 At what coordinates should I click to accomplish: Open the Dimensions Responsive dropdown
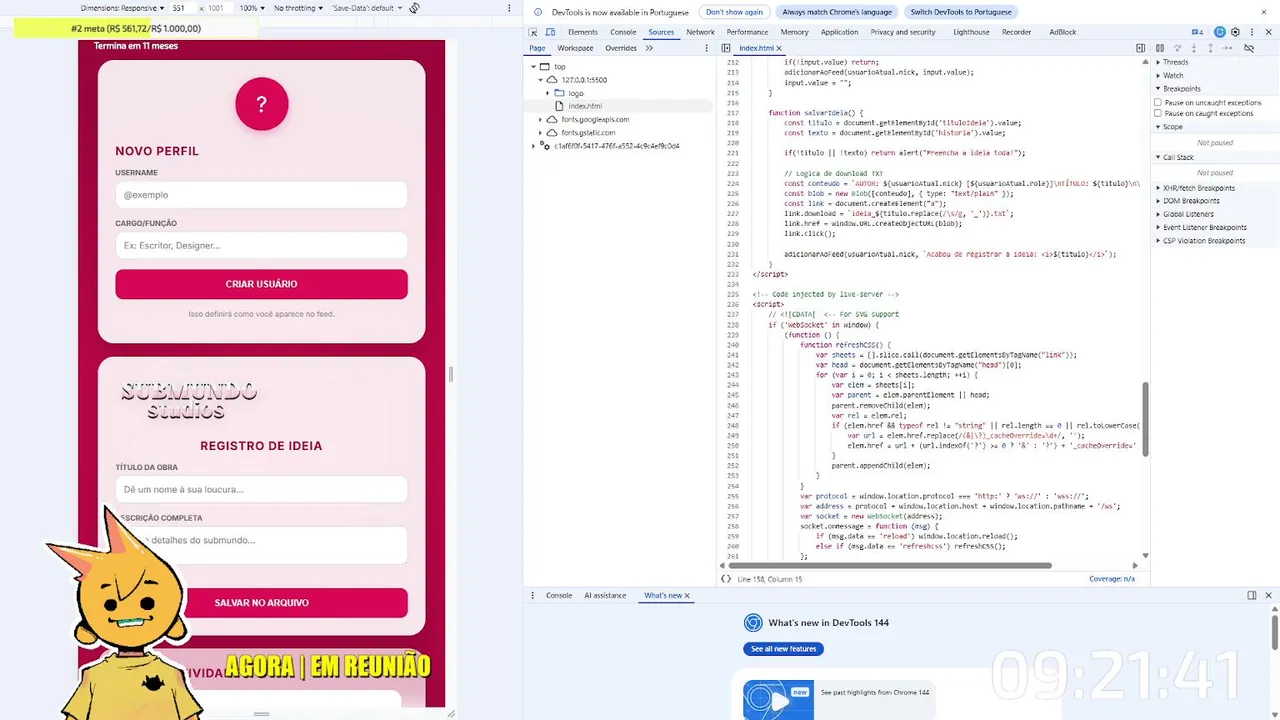point(123,8)
